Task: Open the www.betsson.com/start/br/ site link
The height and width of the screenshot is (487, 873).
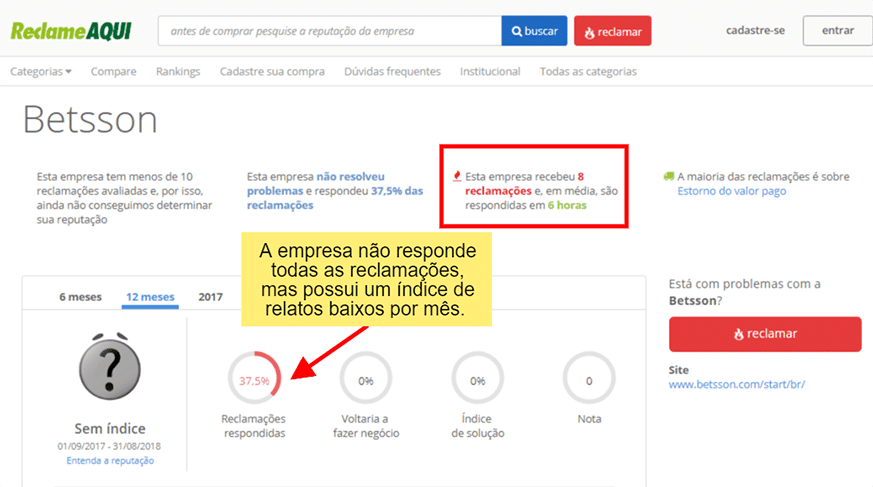Action: click(737, 384)
